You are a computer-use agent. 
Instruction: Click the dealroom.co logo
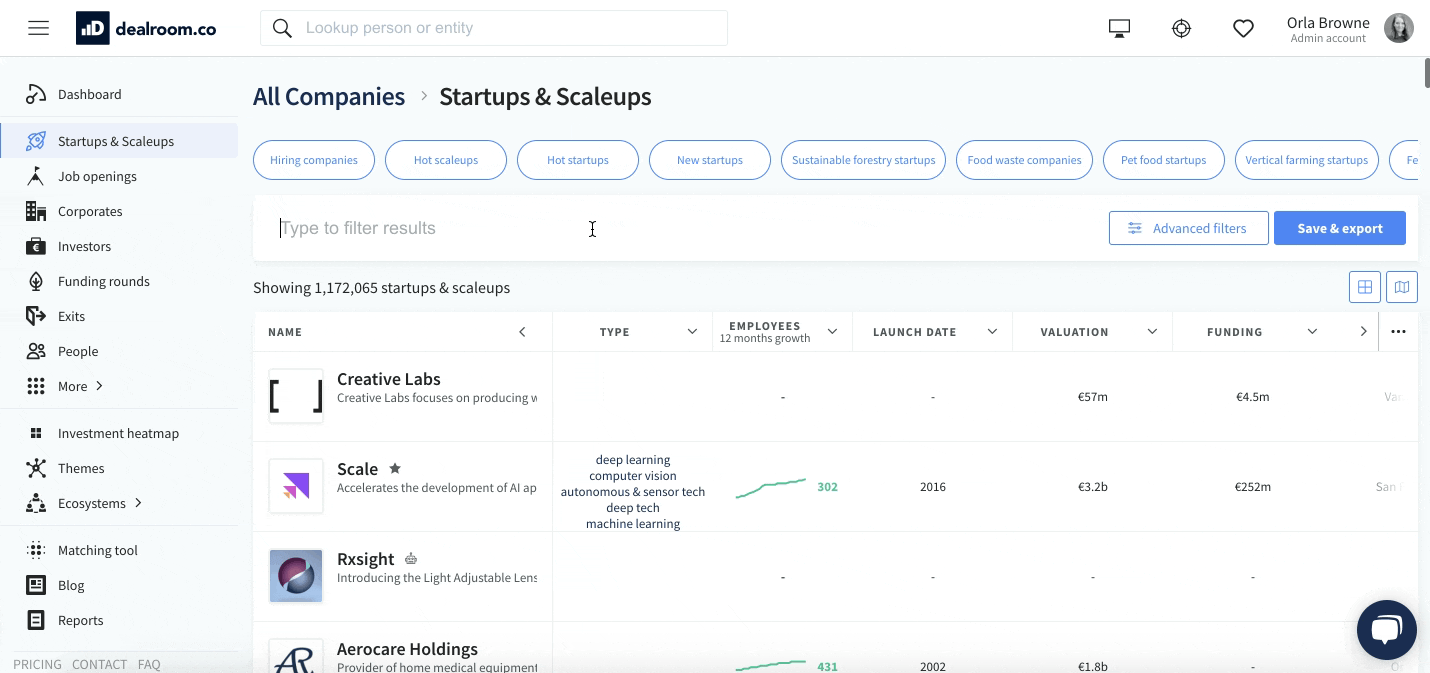point(146,29)
